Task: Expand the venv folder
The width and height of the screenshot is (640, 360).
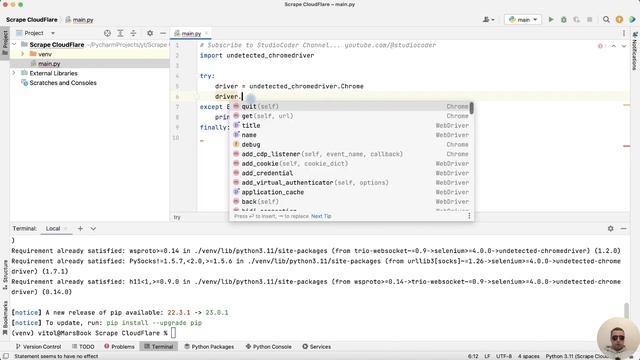Action: point(22,54)
